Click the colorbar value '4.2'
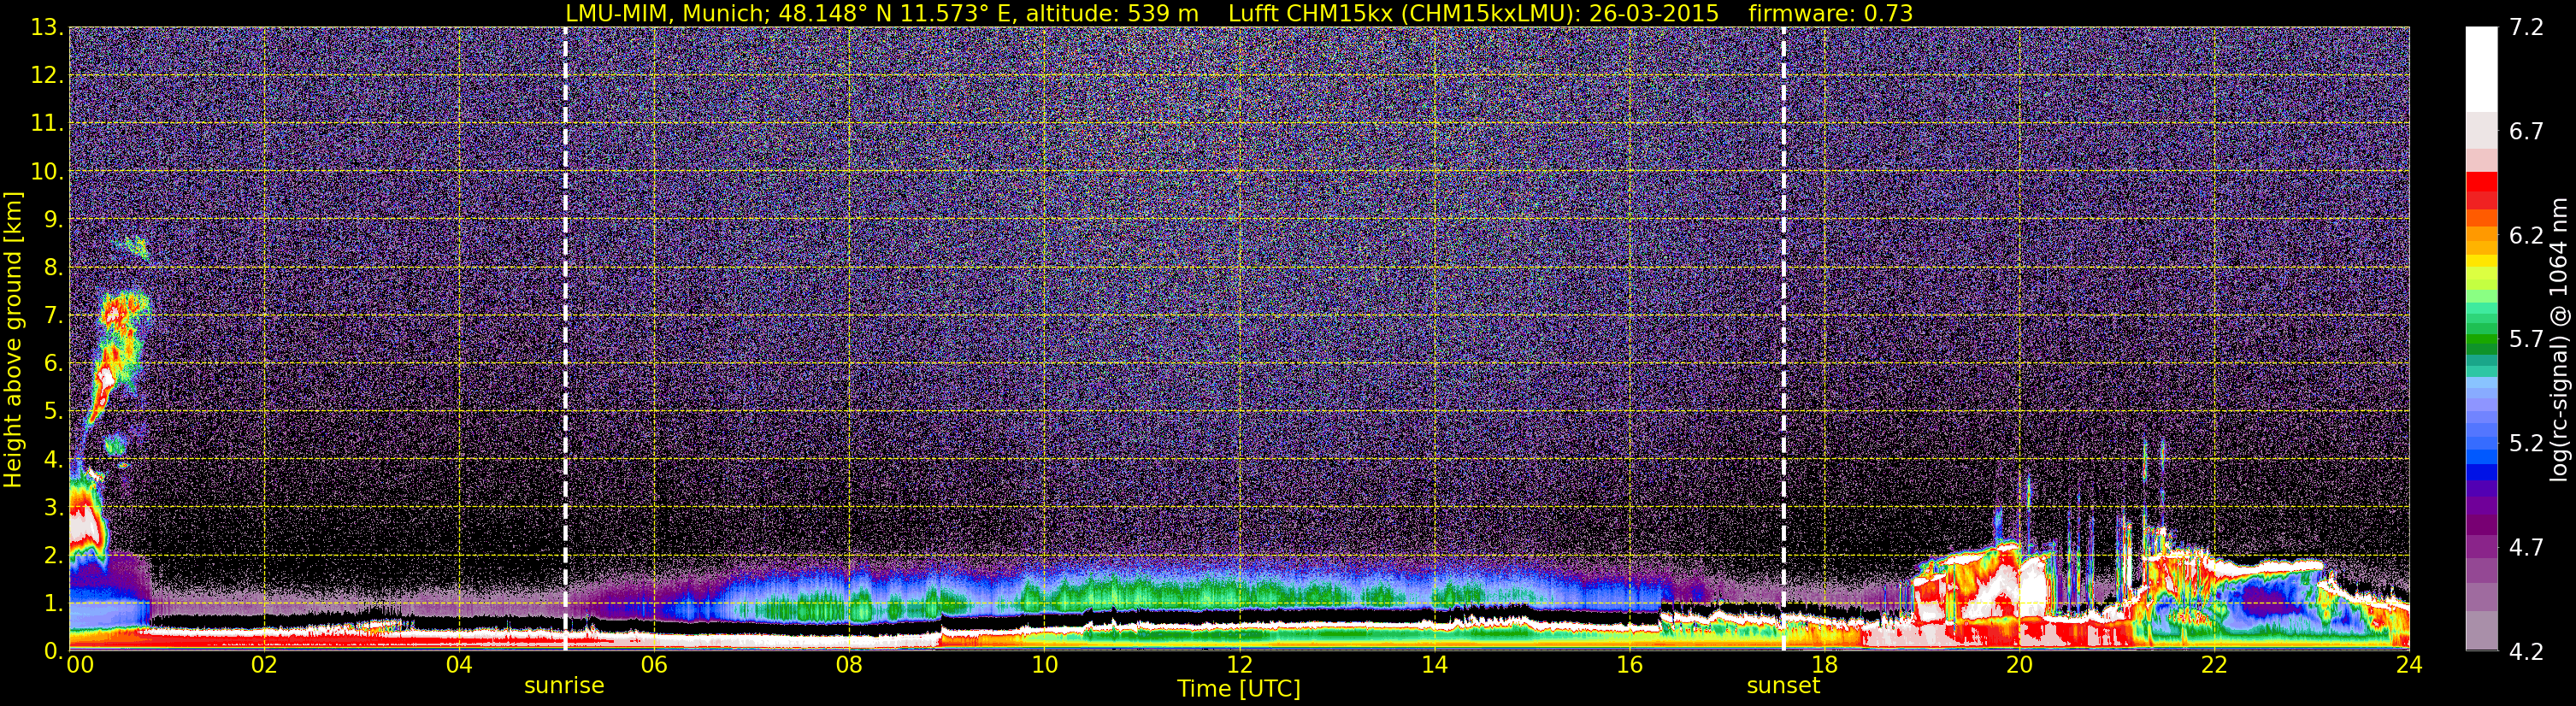This screenshot has width=2576, height=706. [x=2526, y=651]
